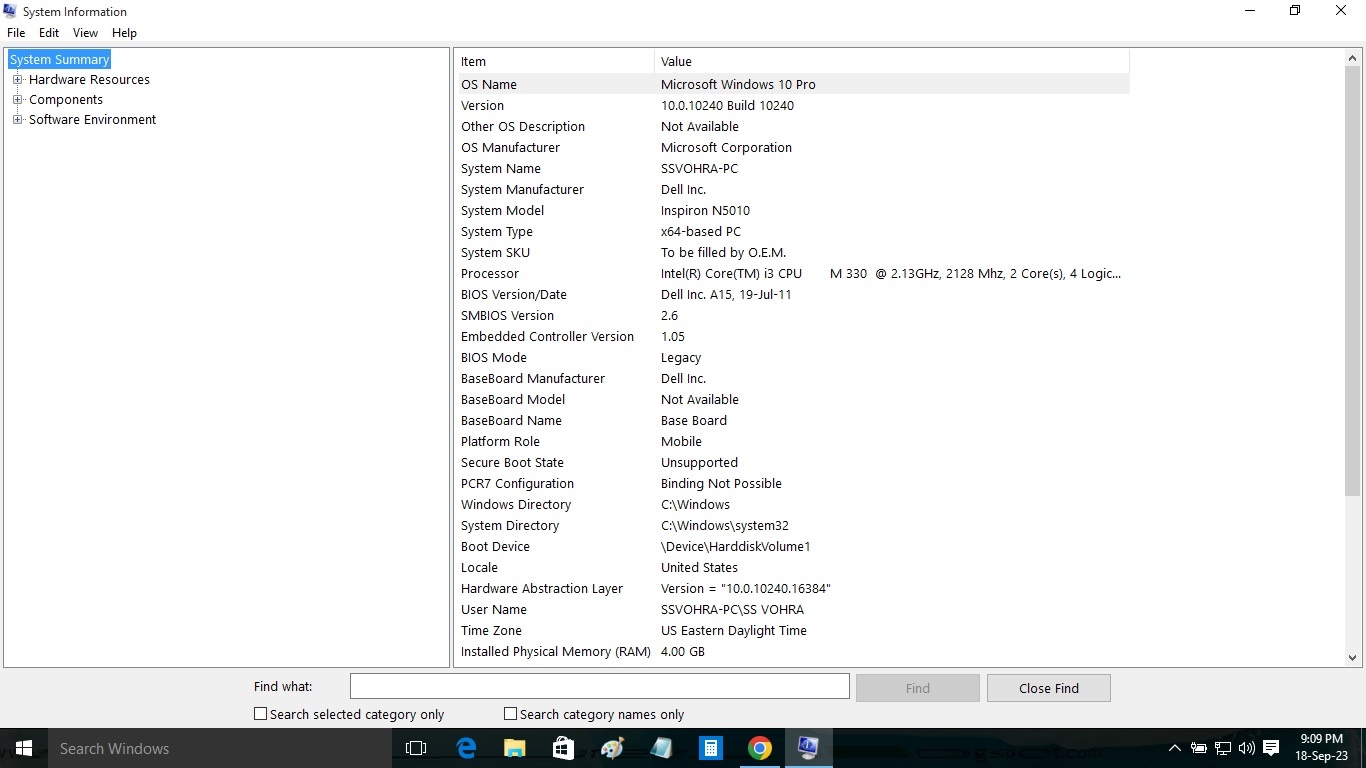The height and width of the screenshot is (768, 1366).
Task: Click the details pane scroll-up arrow
Action: pyautogui.click(x=1352, y=58)
